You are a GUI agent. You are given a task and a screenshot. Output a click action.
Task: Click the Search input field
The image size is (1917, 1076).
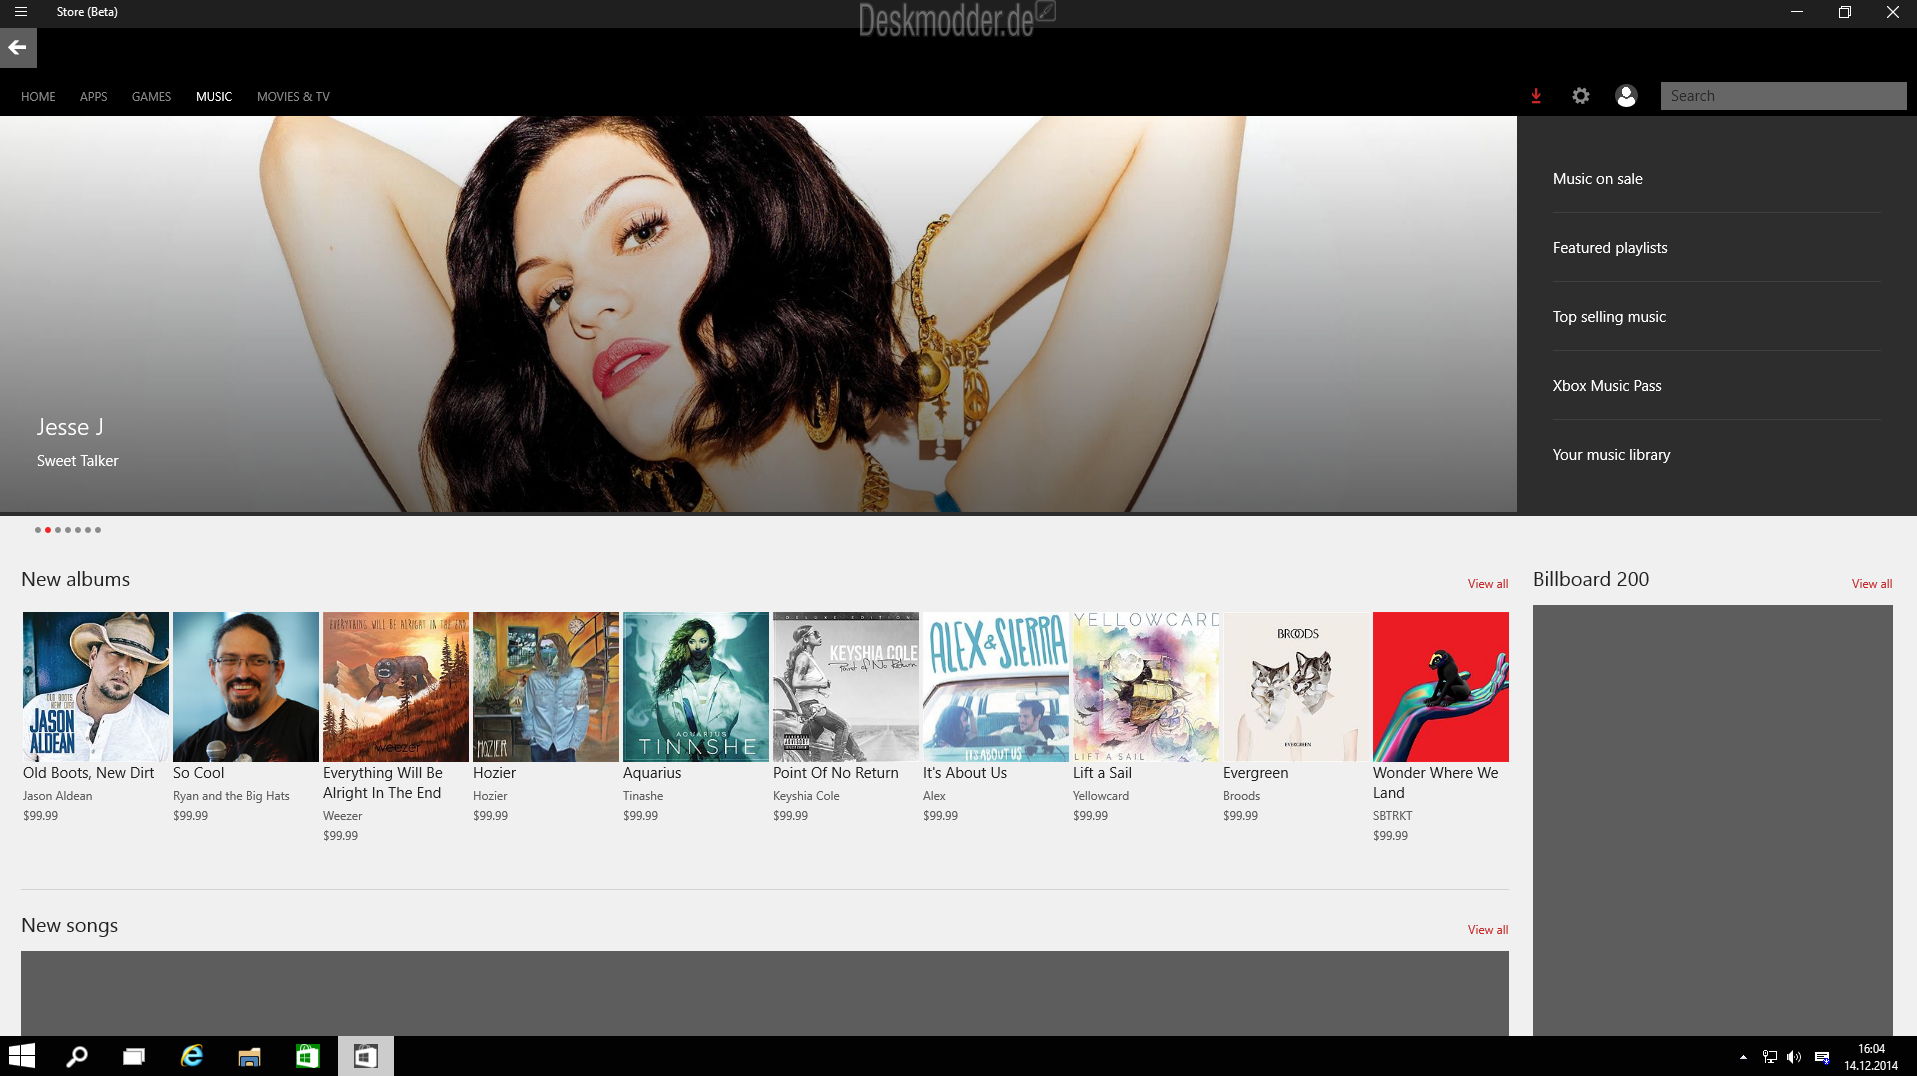coord(1783,96)
